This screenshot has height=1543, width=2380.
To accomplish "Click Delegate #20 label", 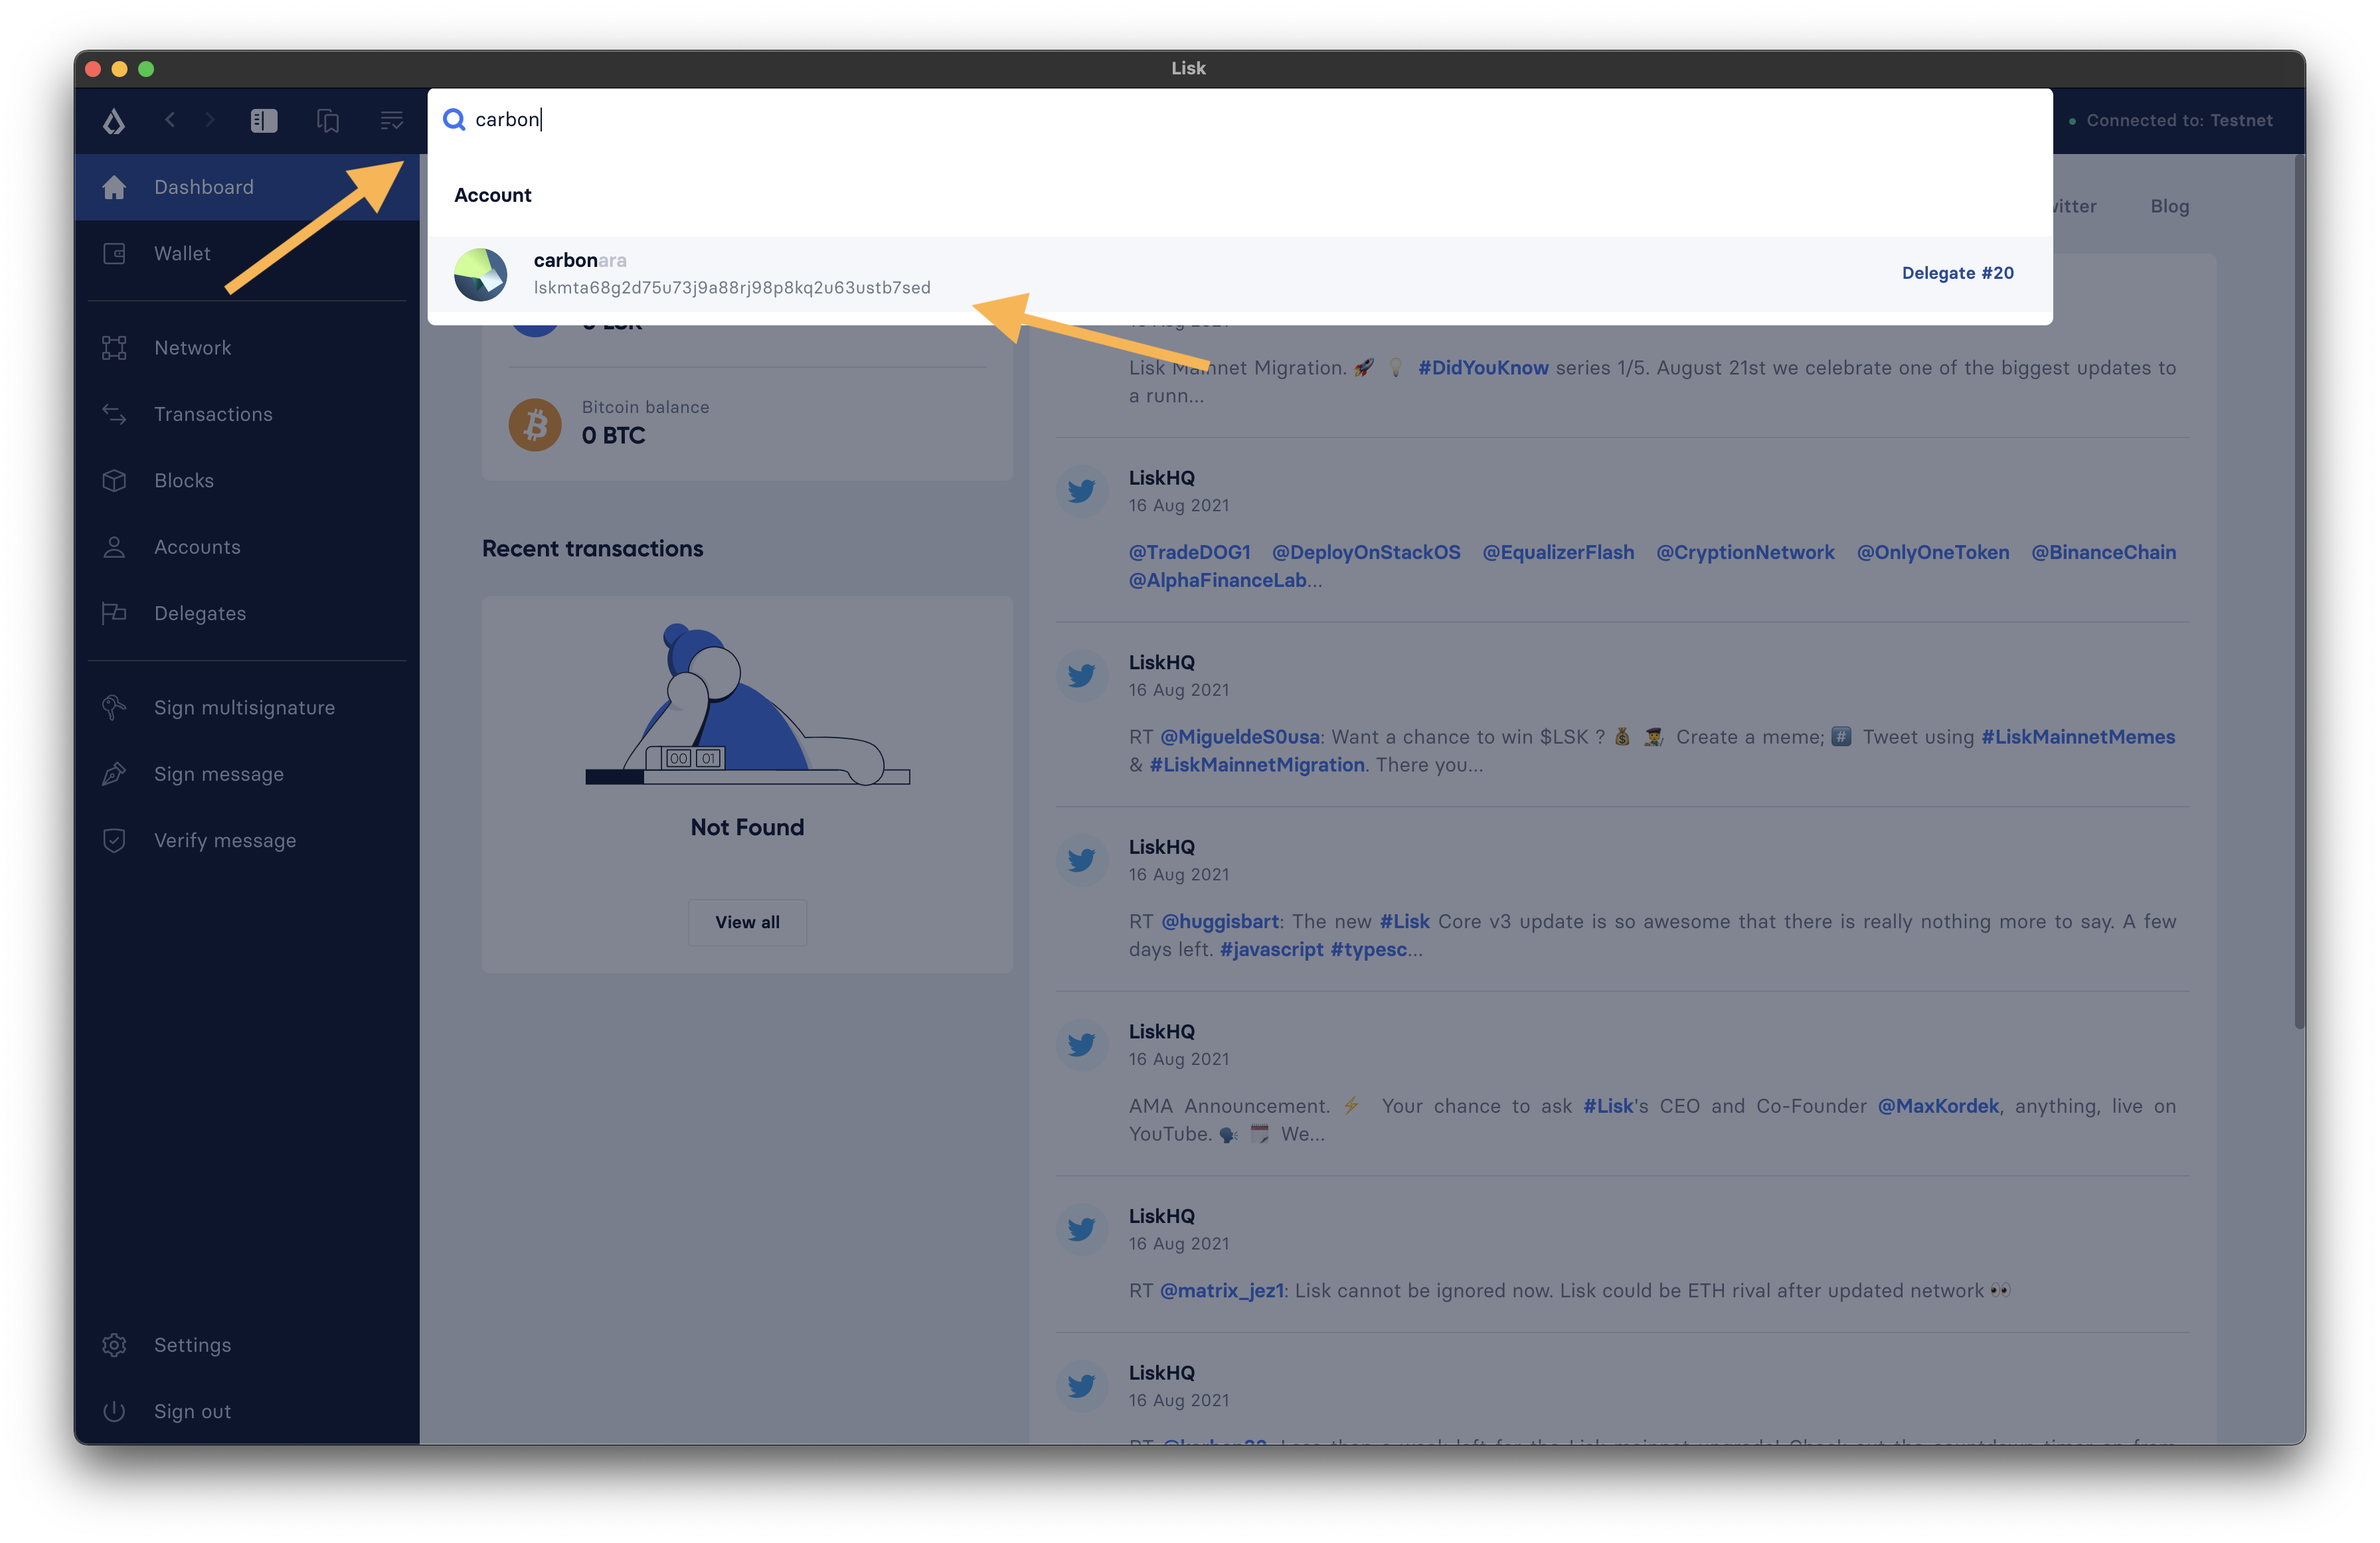I will pyautogui.click(x=1957, y=273).
